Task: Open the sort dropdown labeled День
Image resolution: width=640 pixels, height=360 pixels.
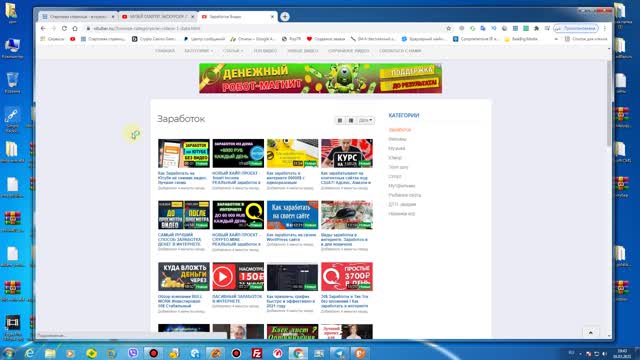Action: pos(365,120)
